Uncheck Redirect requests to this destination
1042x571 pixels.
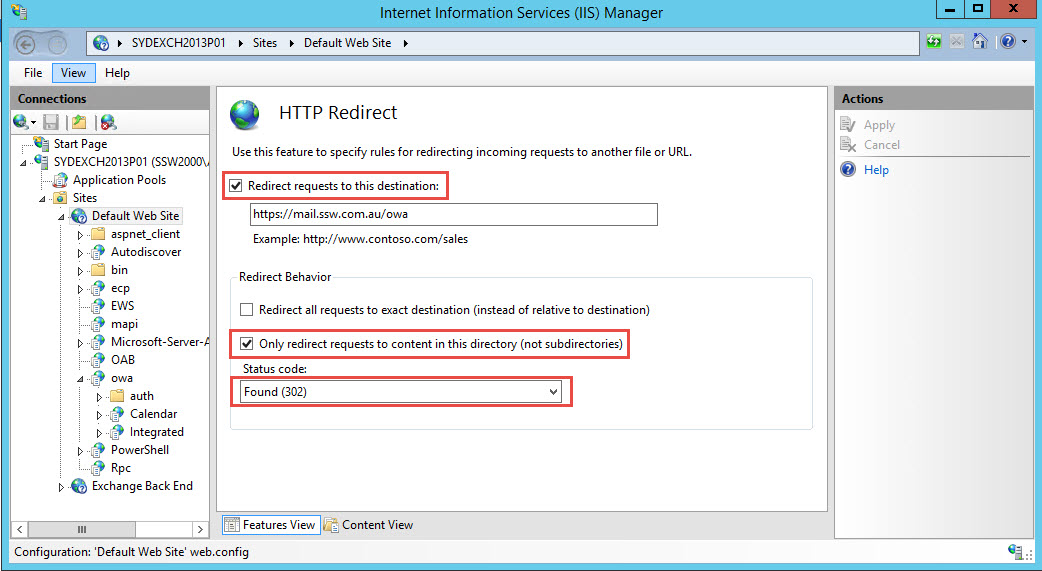(x=236, y=185)
